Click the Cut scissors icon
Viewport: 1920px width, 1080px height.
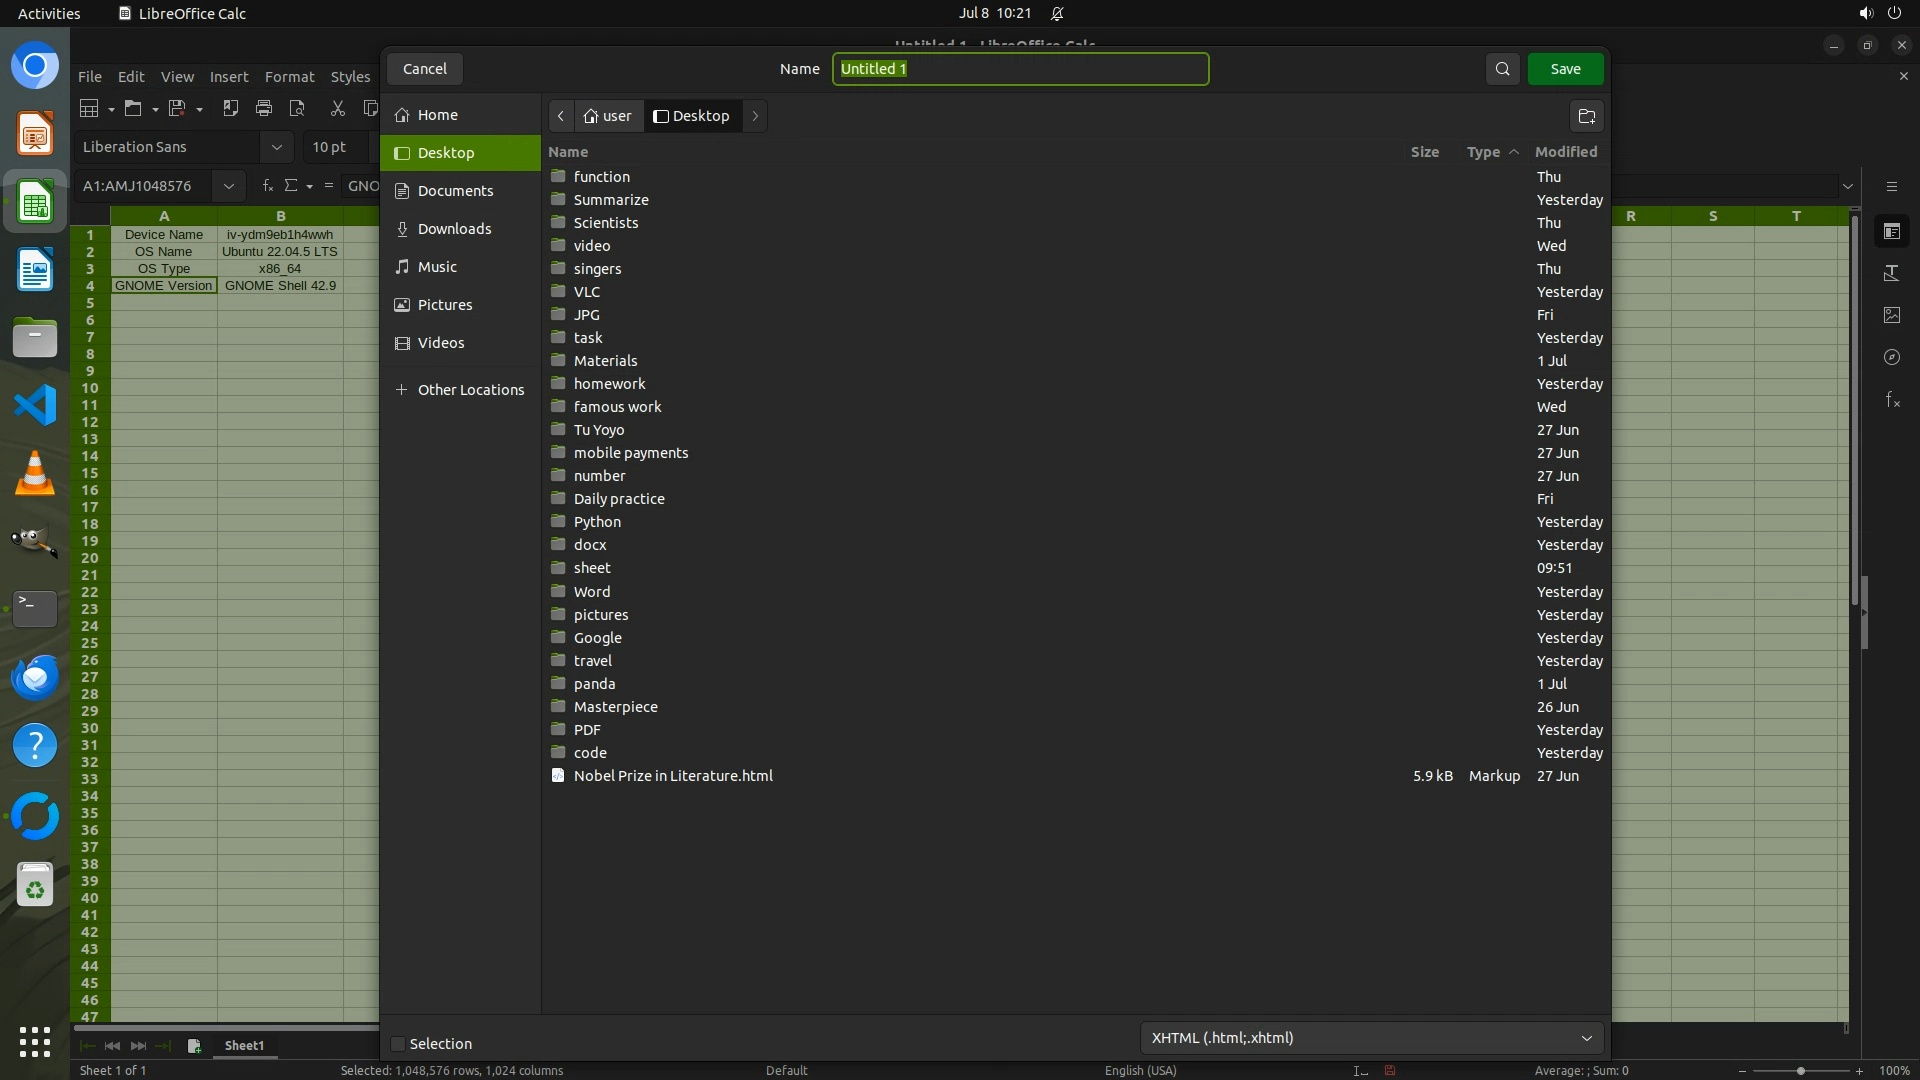point(338,108)
